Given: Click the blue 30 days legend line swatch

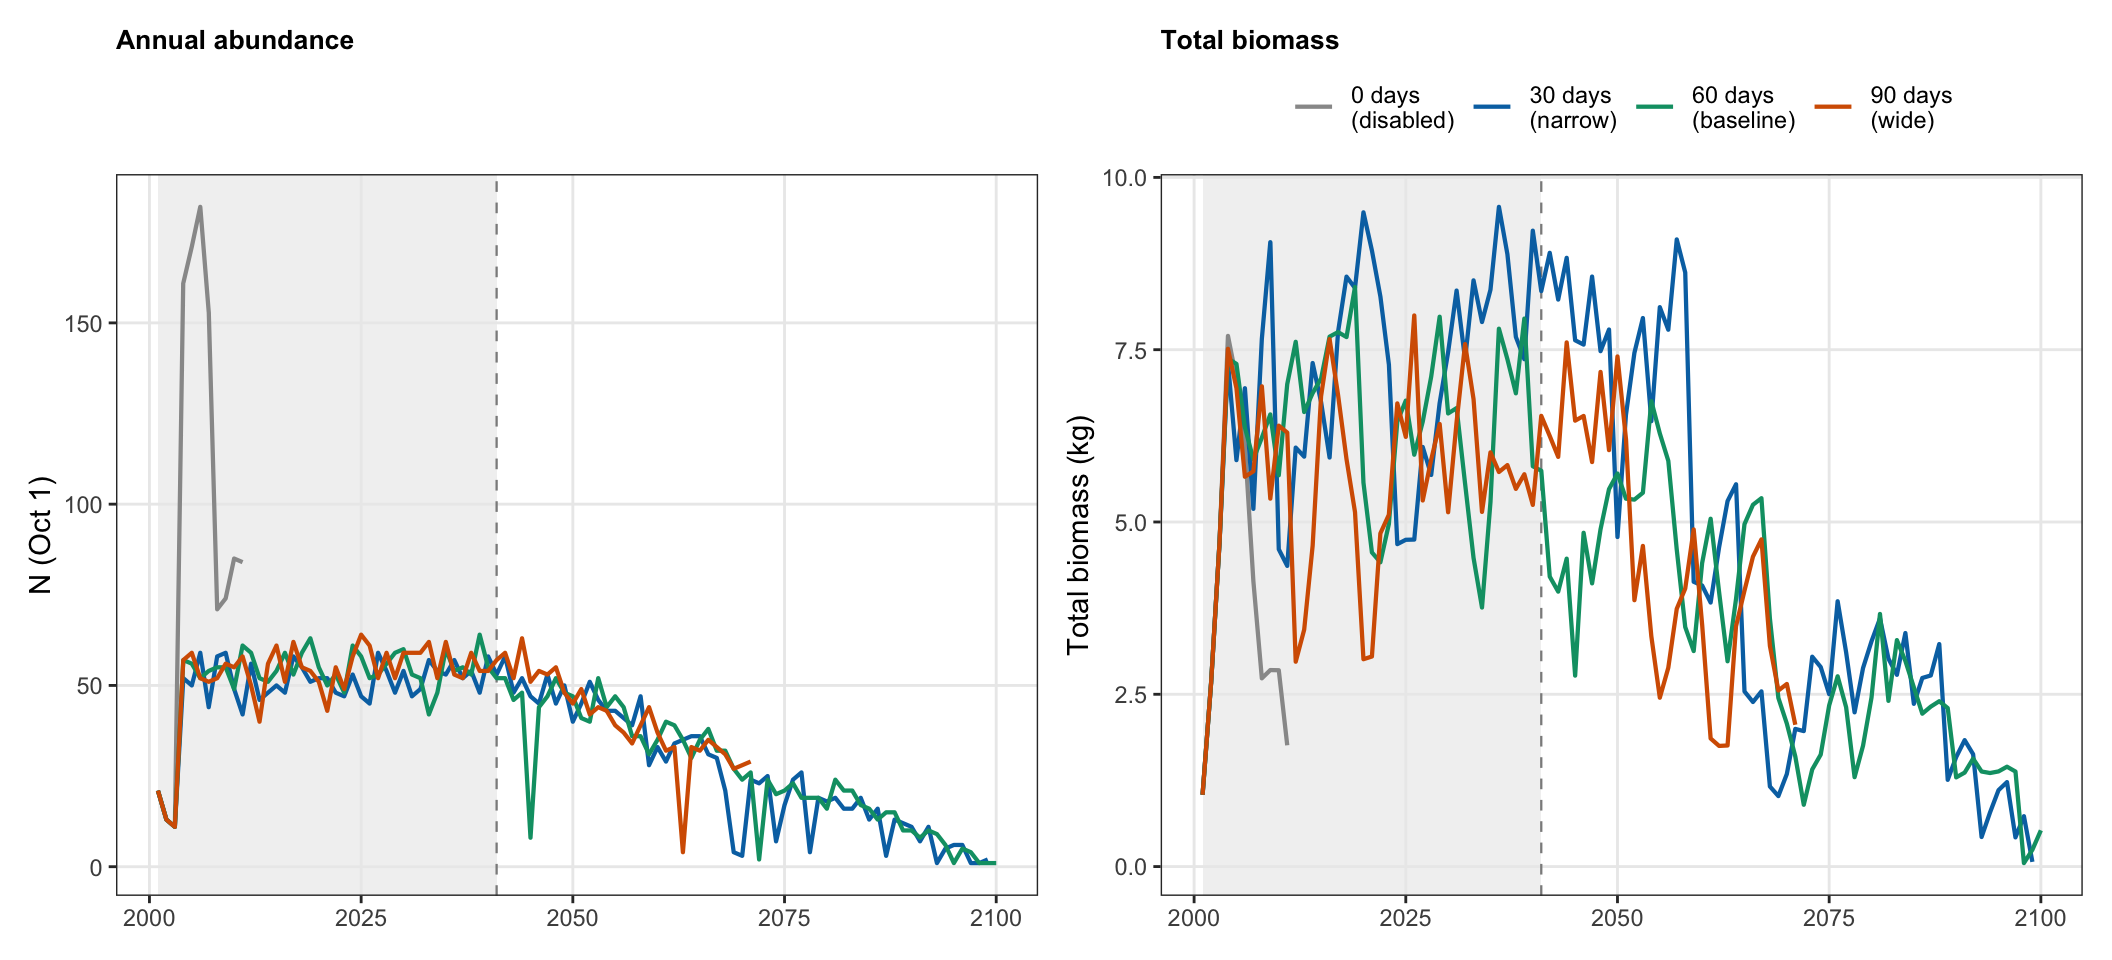Looking at the screenshot, I should 1492,107.
